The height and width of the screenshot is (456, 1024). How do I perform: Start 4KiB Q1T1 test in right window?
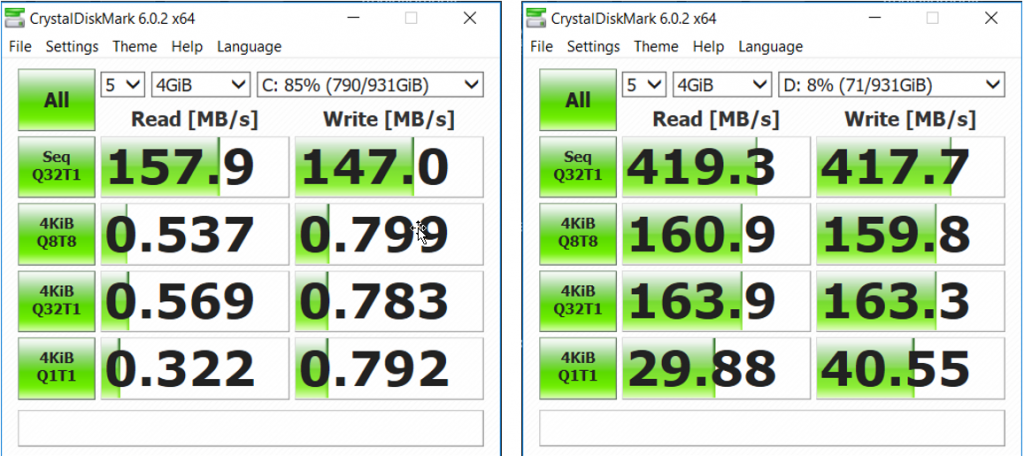pyautogui.click(x=578, y=368)
